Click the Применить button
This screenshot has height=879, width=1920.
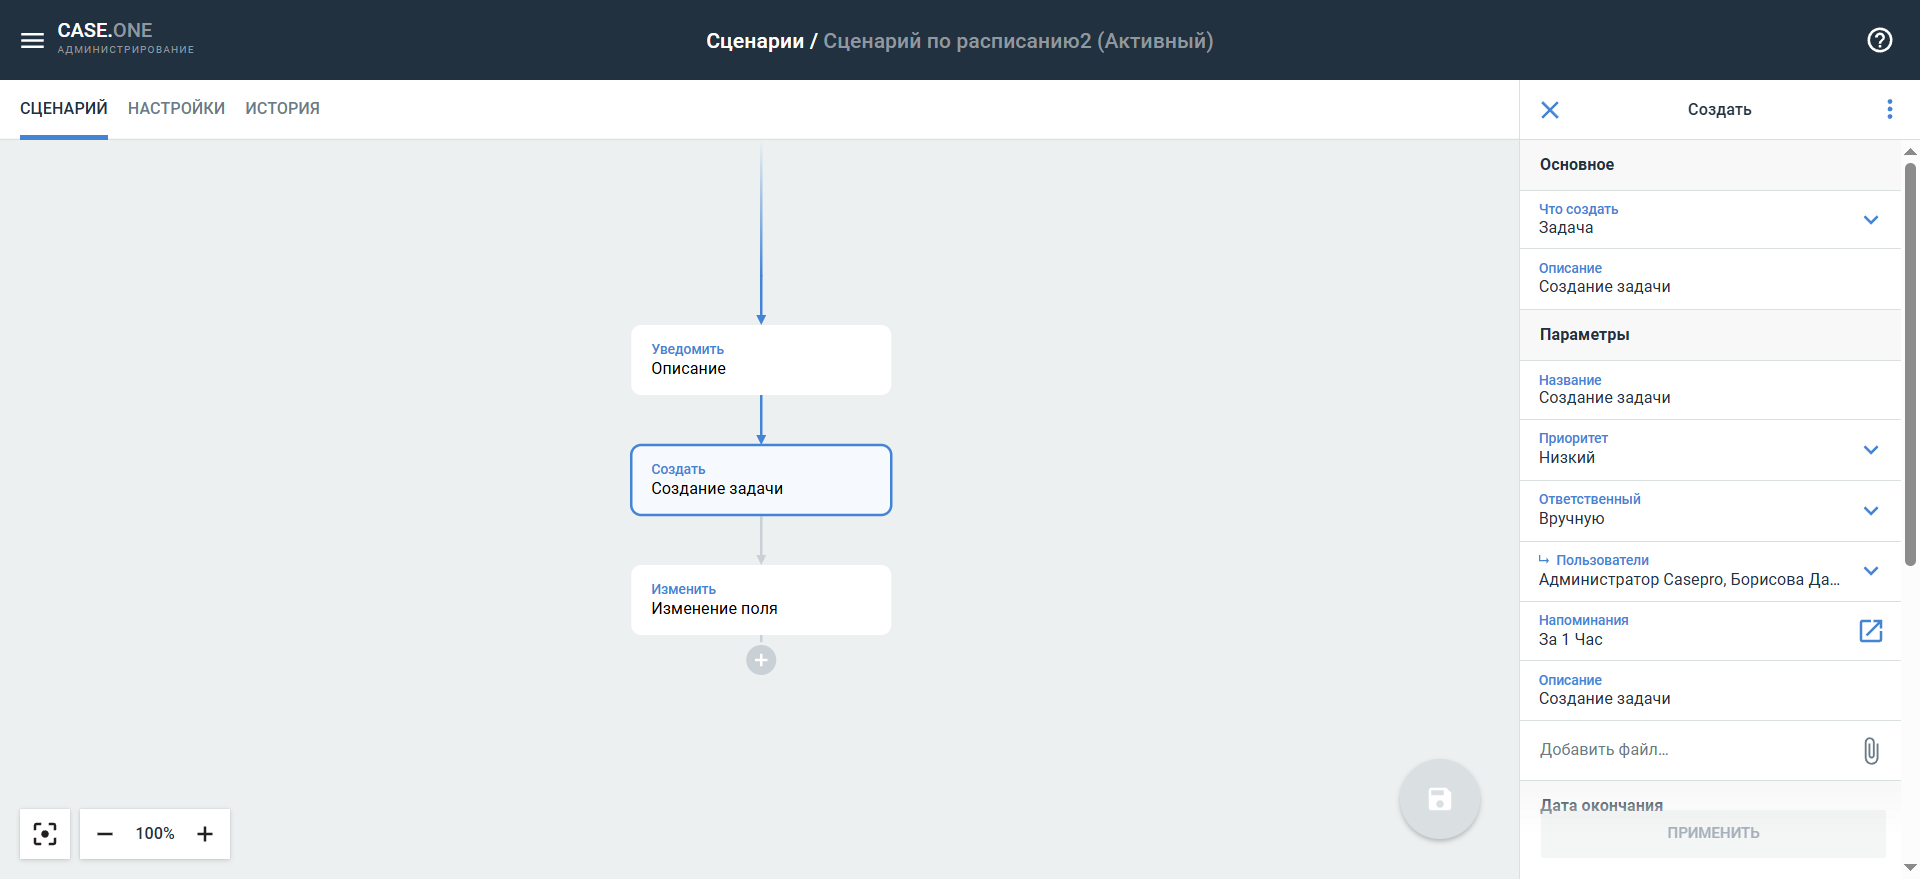(x=1712, y=833)
